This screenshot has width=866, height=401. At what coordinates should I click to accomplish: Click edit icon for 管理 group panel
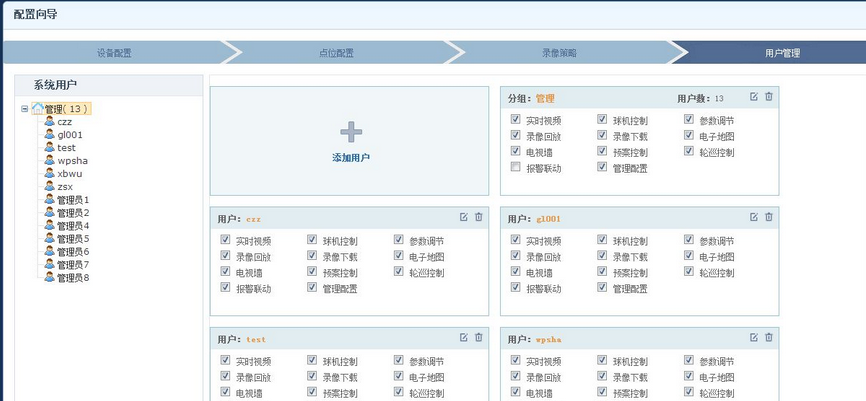point(754,97)
